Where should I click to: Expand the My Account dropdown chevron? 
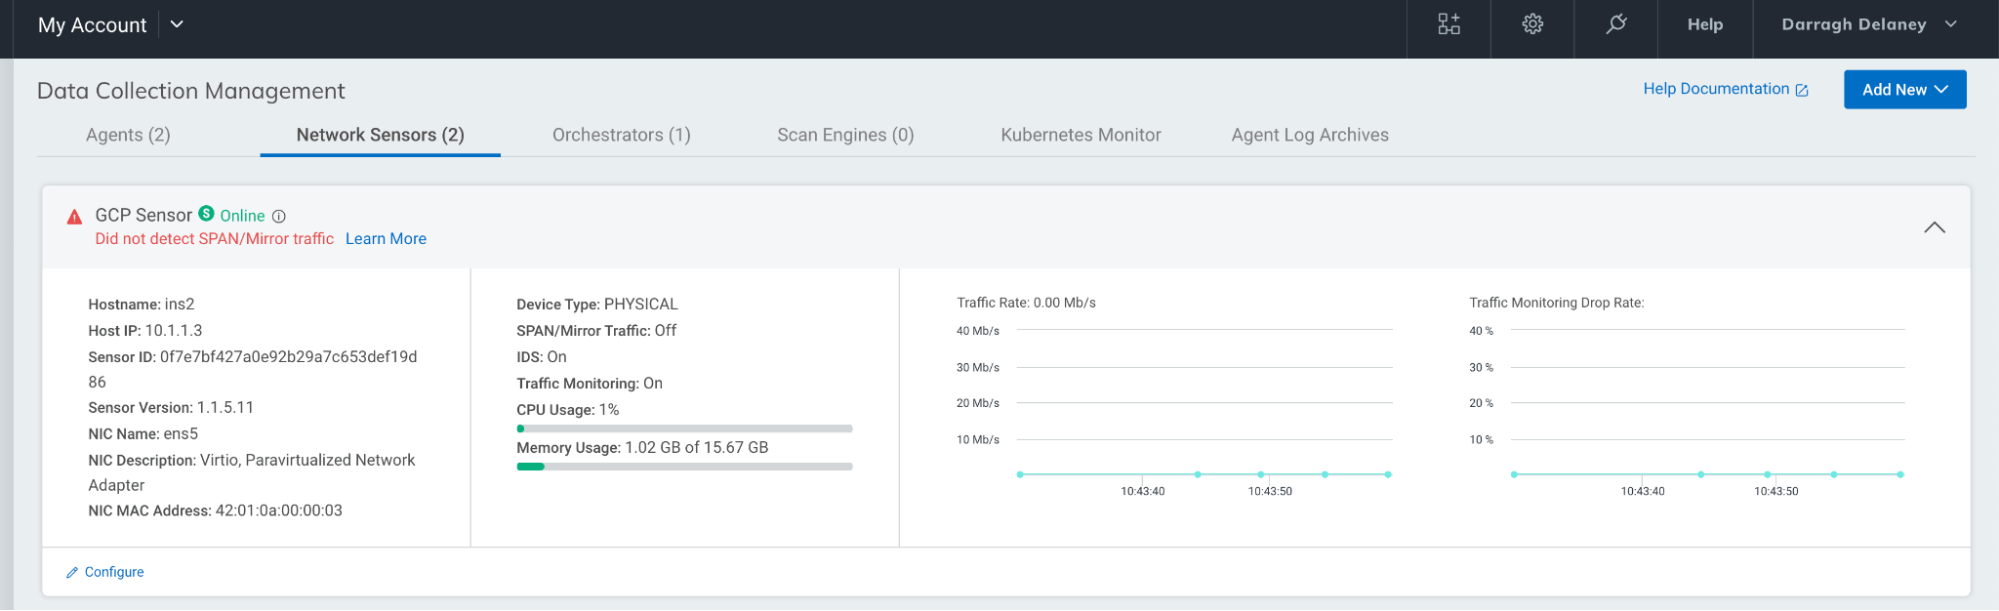coord(177,25)
